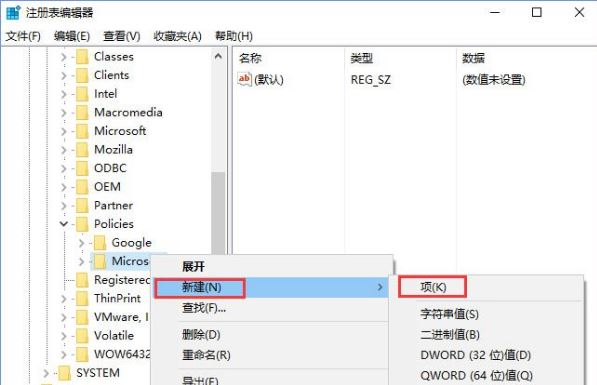Viewport: 597px width, 385px height.
Task: Click the Classes folder icon
Action: pyautogui.click(x=82, y=57)
